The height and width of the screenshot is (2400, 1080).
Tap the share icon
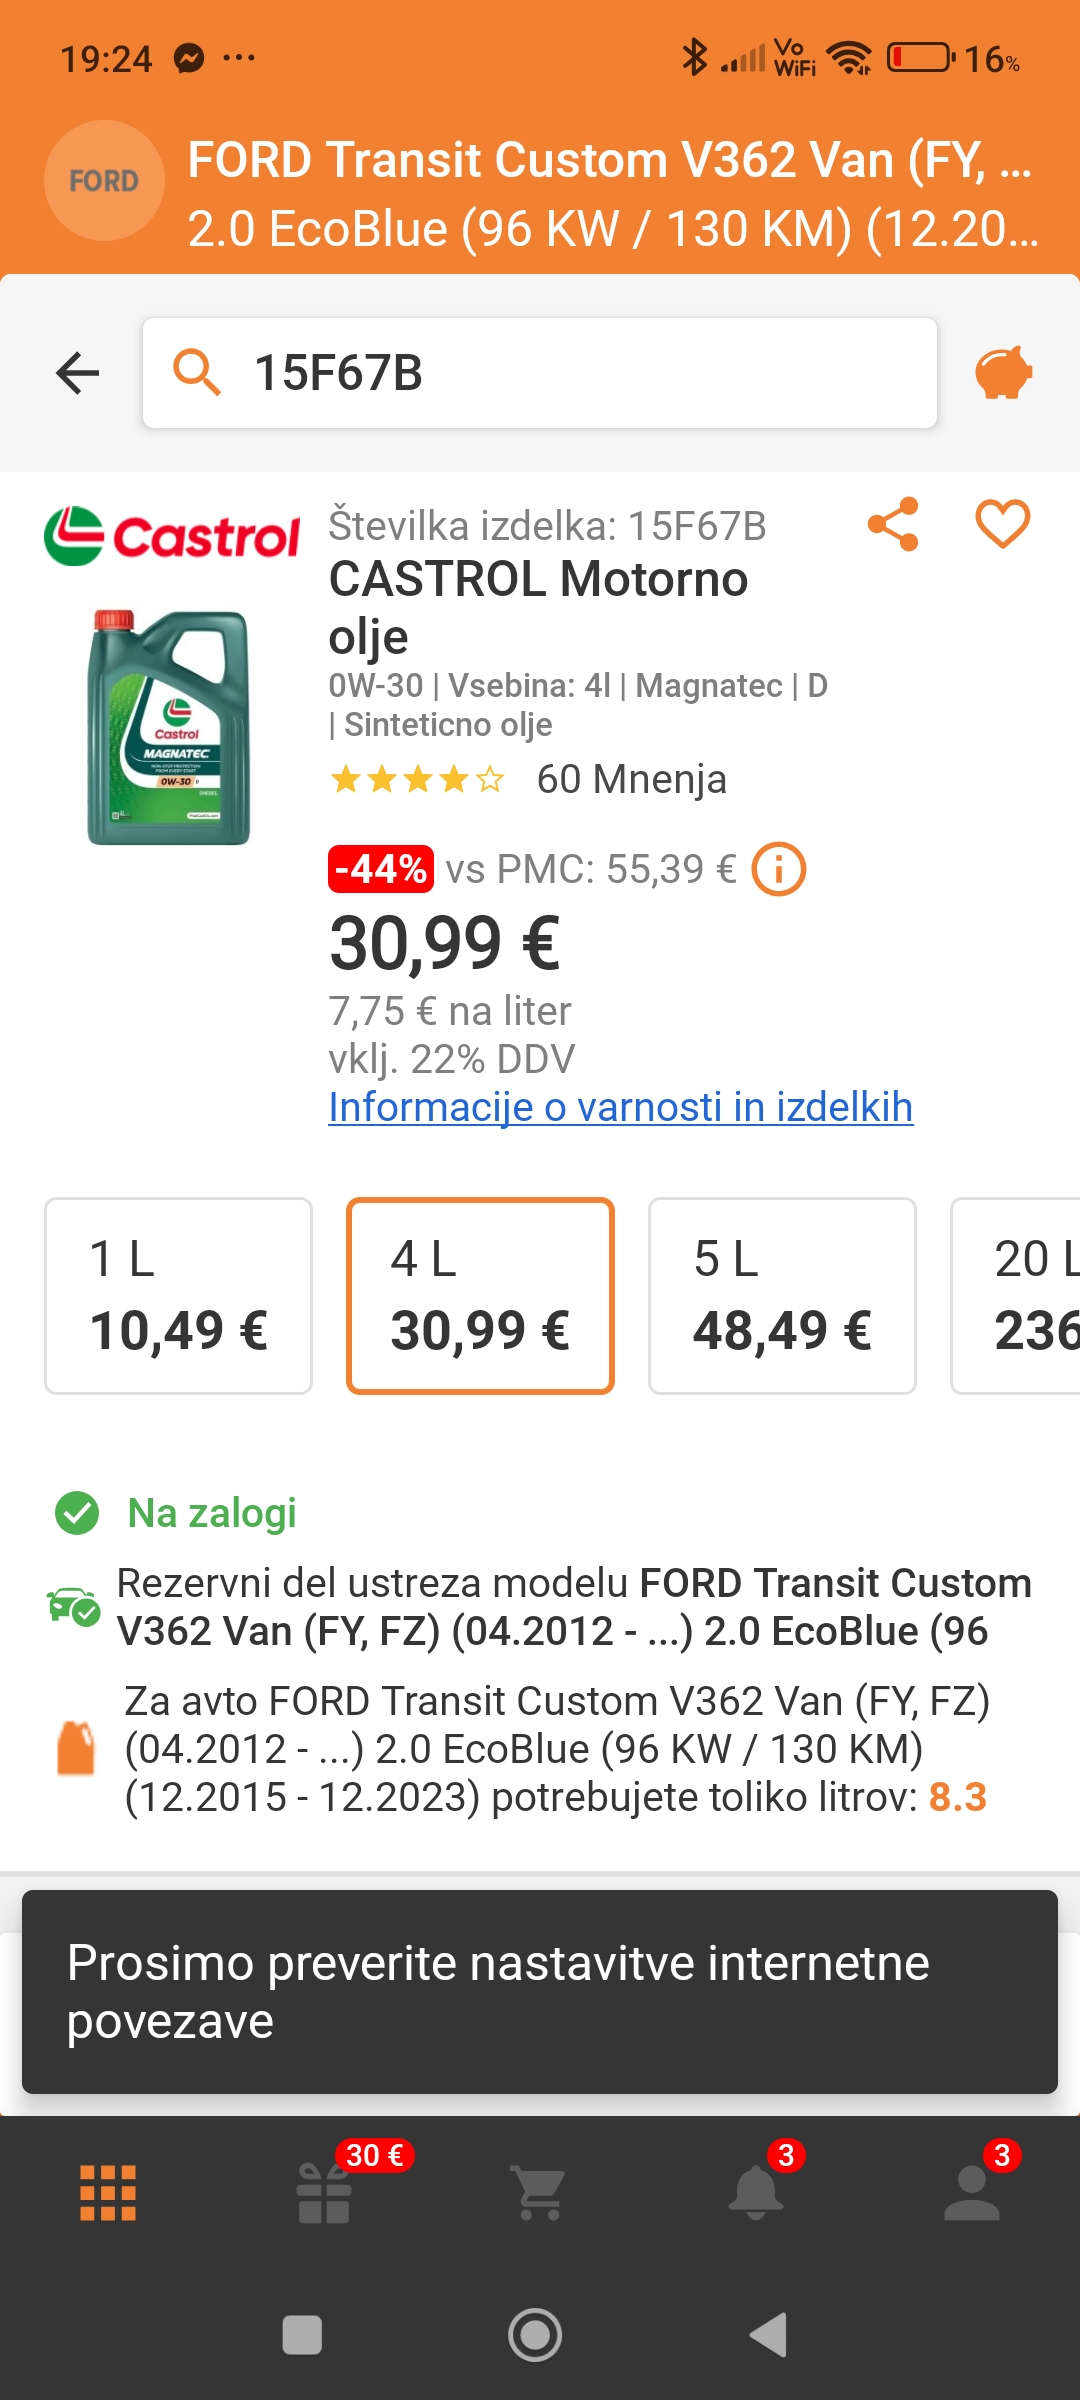click(893, 524)
